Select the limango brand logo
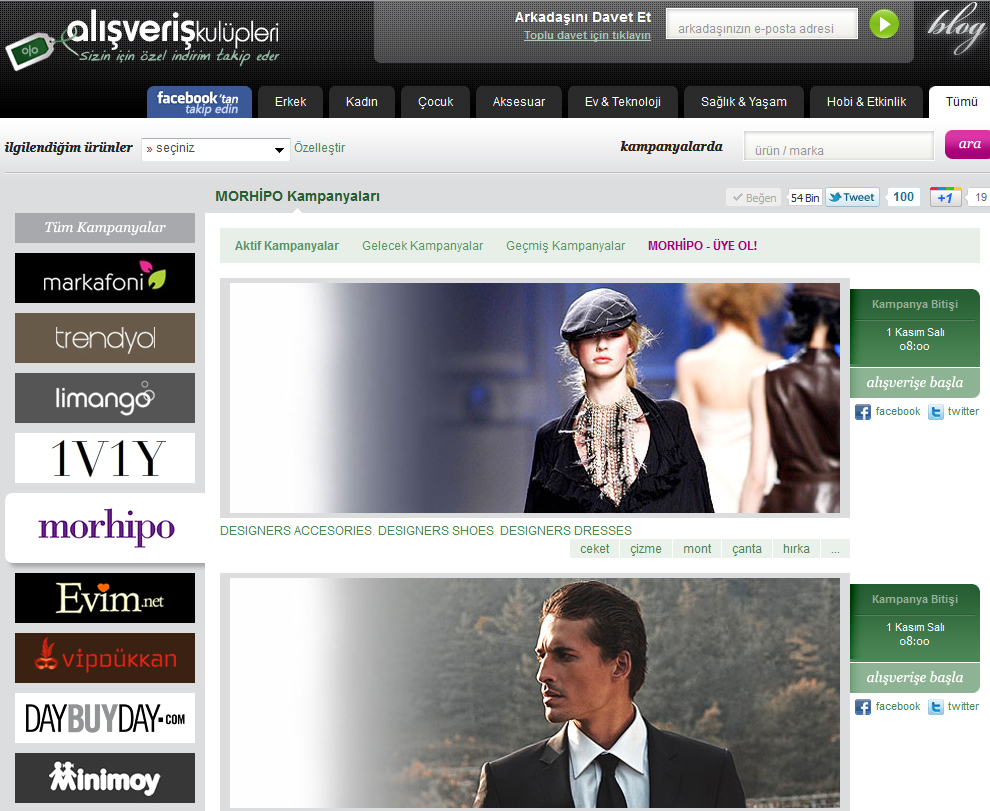This screenshot has width=990, height=811. tap(105, 398)
